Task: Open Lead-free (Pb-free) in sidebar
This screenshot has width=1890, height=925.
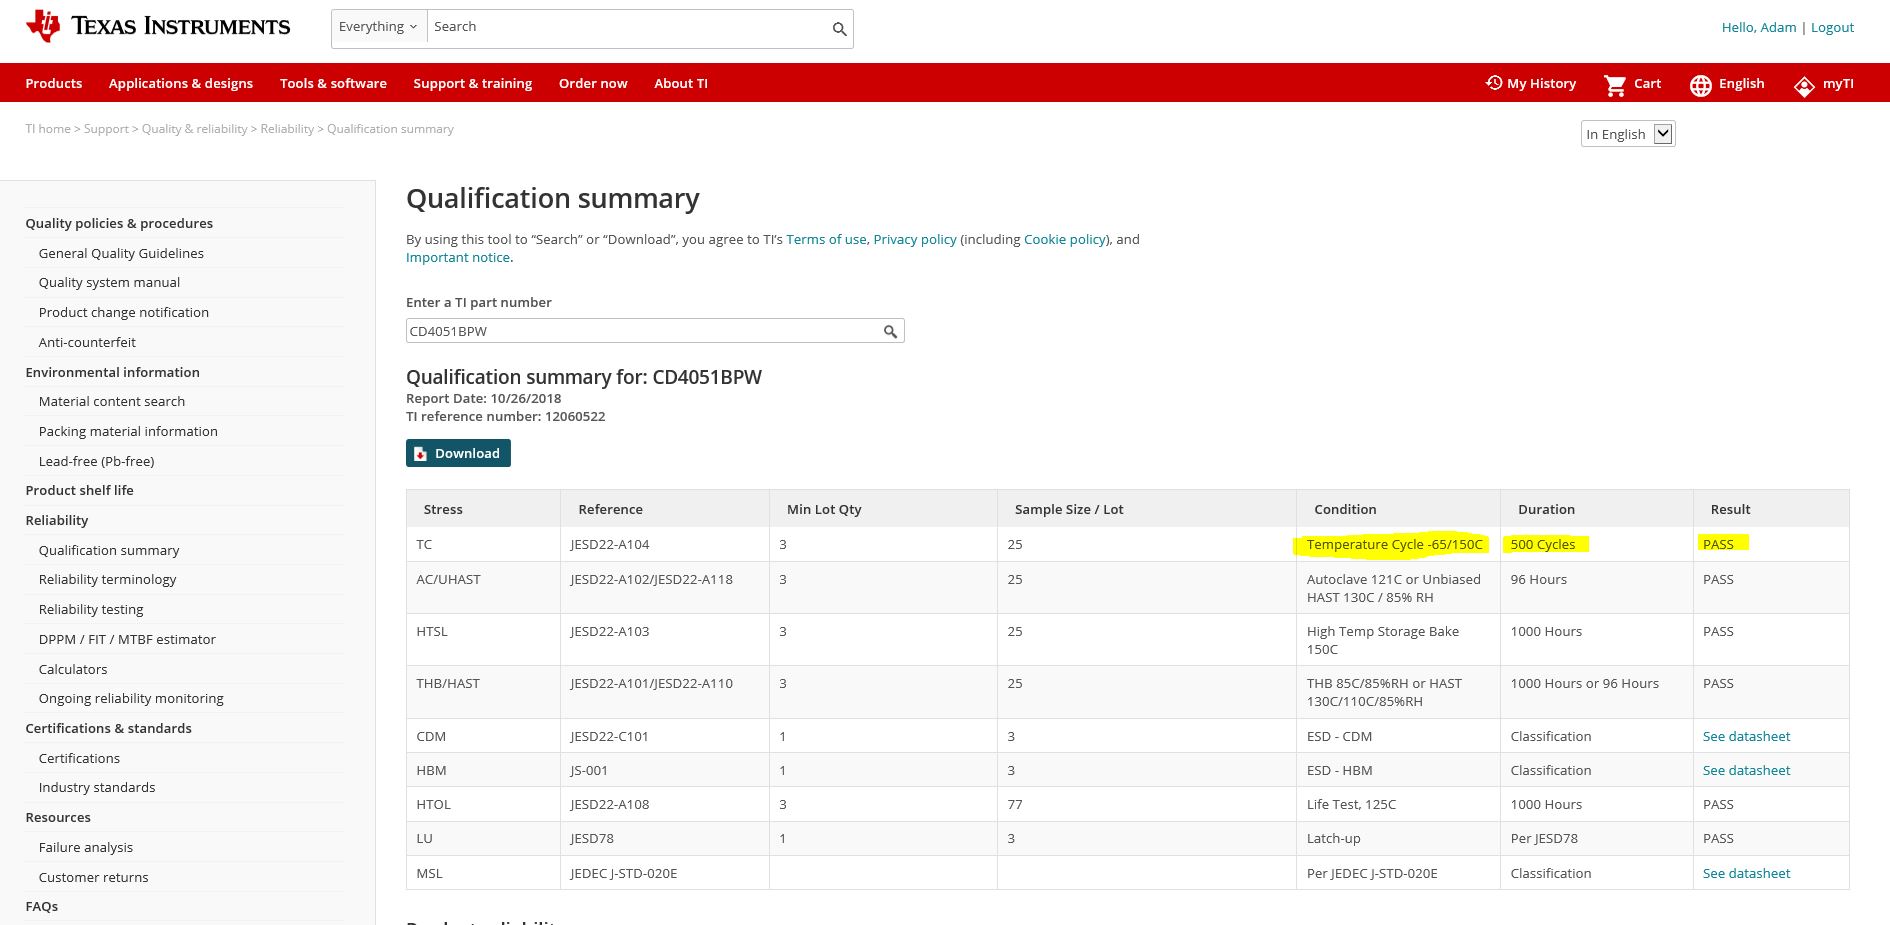Action: (96, 461)
